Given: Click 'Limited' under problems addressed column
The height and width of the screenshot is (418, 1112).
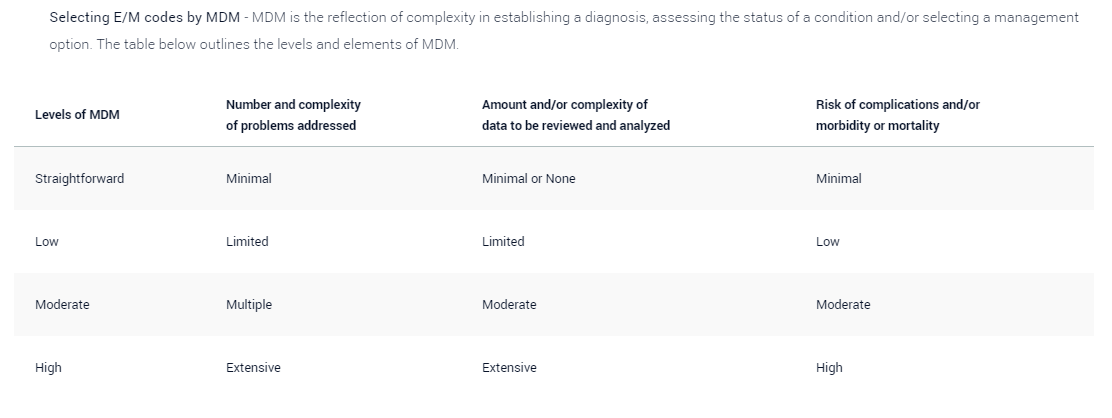Looking at the screenshot, I should [247, 242].
